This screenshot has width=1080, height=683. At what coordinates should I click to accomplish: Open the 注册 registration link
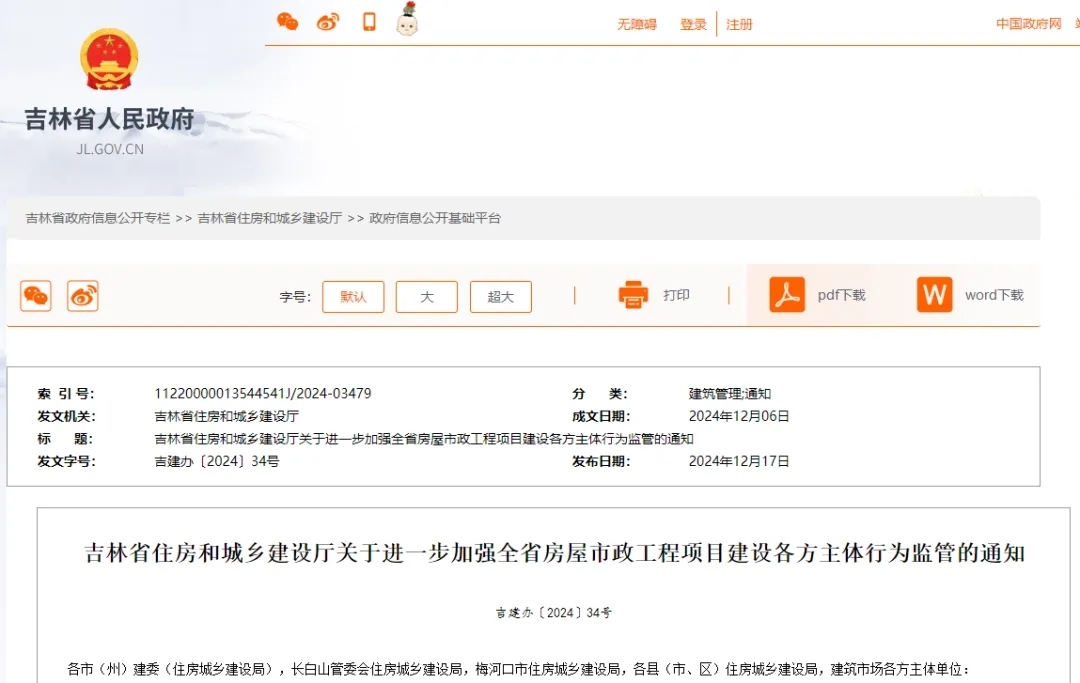point(740,24)
